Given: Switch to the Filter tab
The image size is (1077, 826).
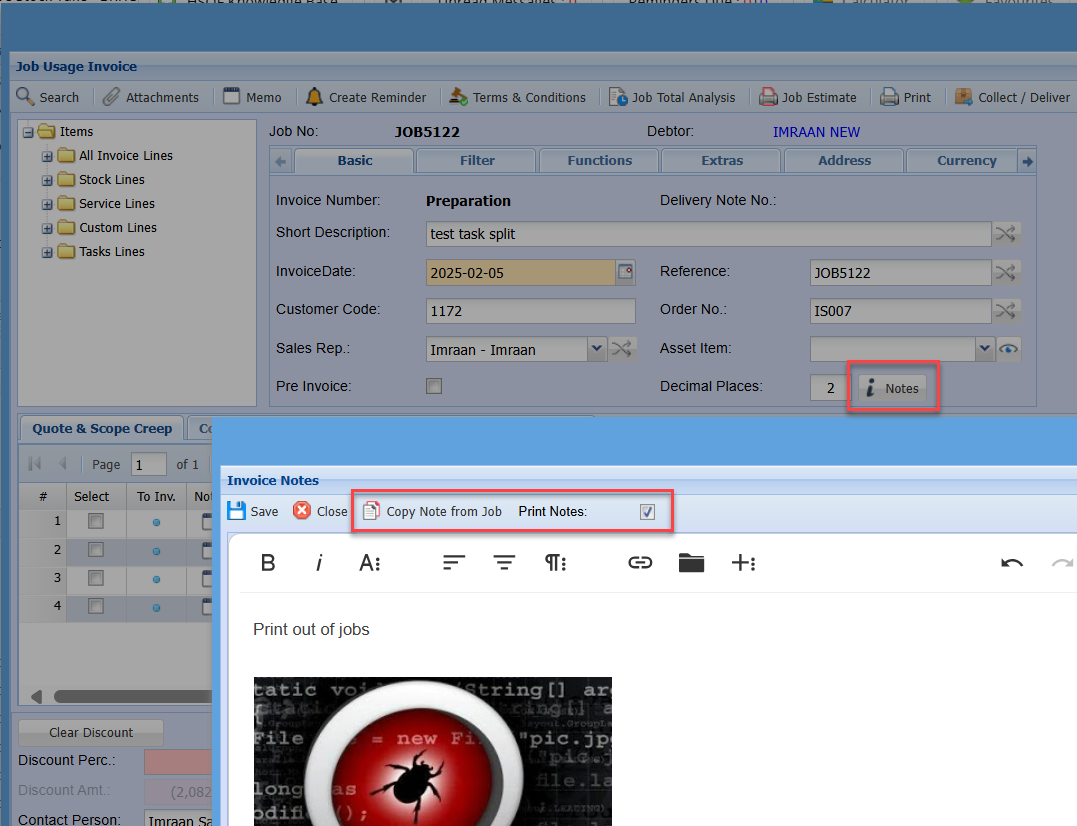Looking at the screenshot, I should [x=477, y=160].
